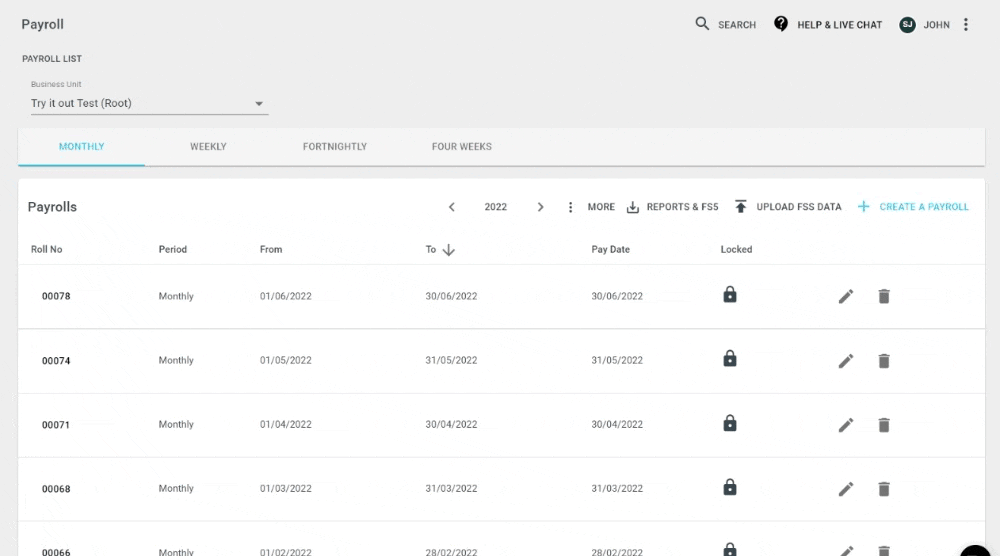
Task: Select roll number 00074
Action: (56, 360)
